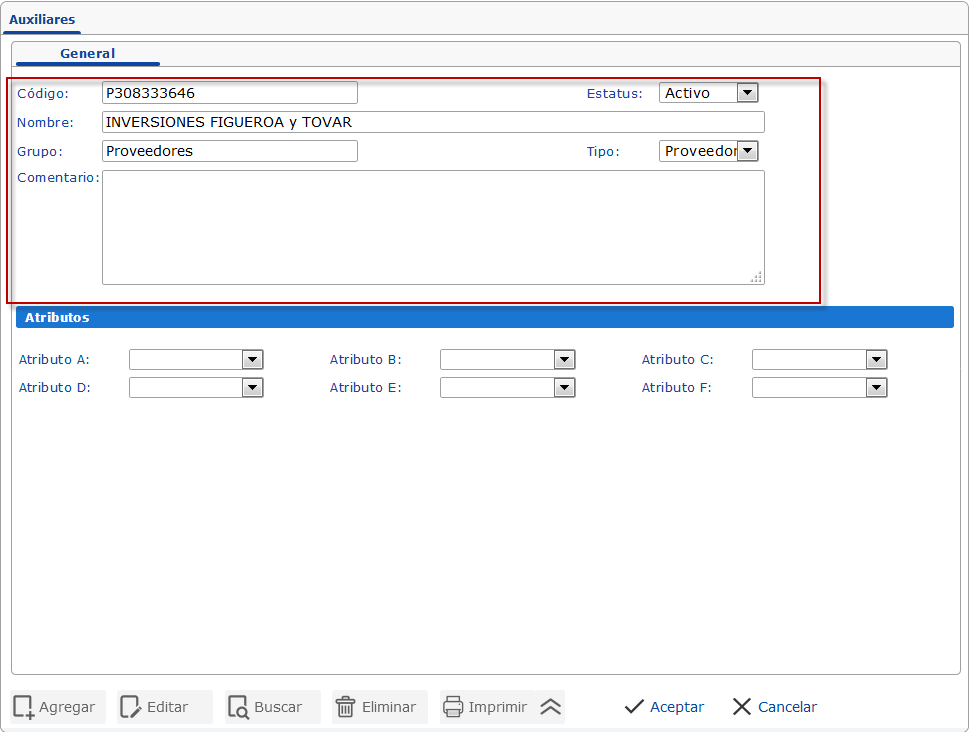Click the Buscar magnifier icon
The width and height of the screenshot is (973, 732).
pos(241,707)
